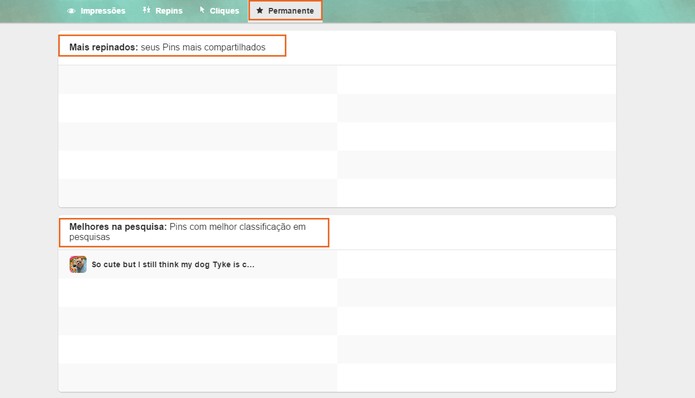Select last empty row of Mais repinados, right column

tap(476, 193)
